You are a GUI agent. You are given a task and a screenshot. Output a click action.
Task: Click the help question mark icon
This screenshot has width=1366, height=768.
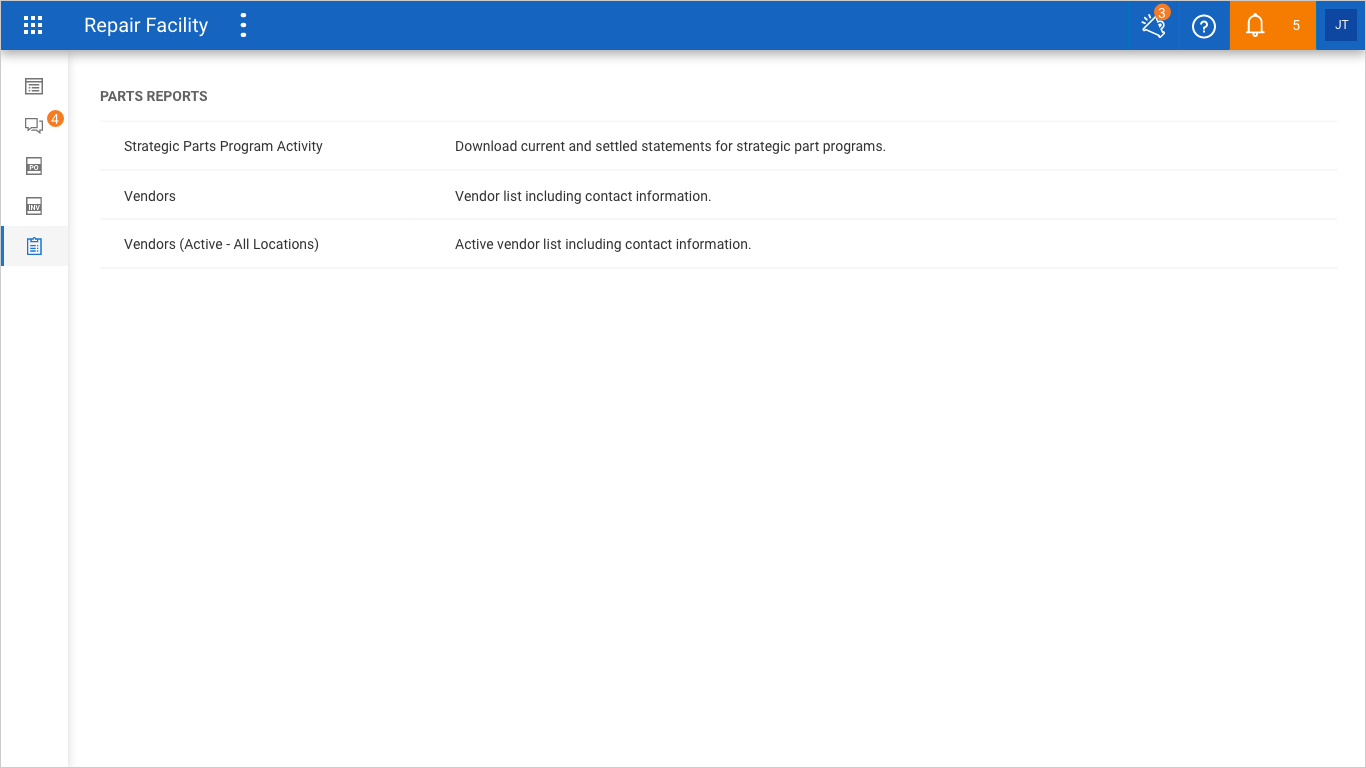coord(1204,26)
